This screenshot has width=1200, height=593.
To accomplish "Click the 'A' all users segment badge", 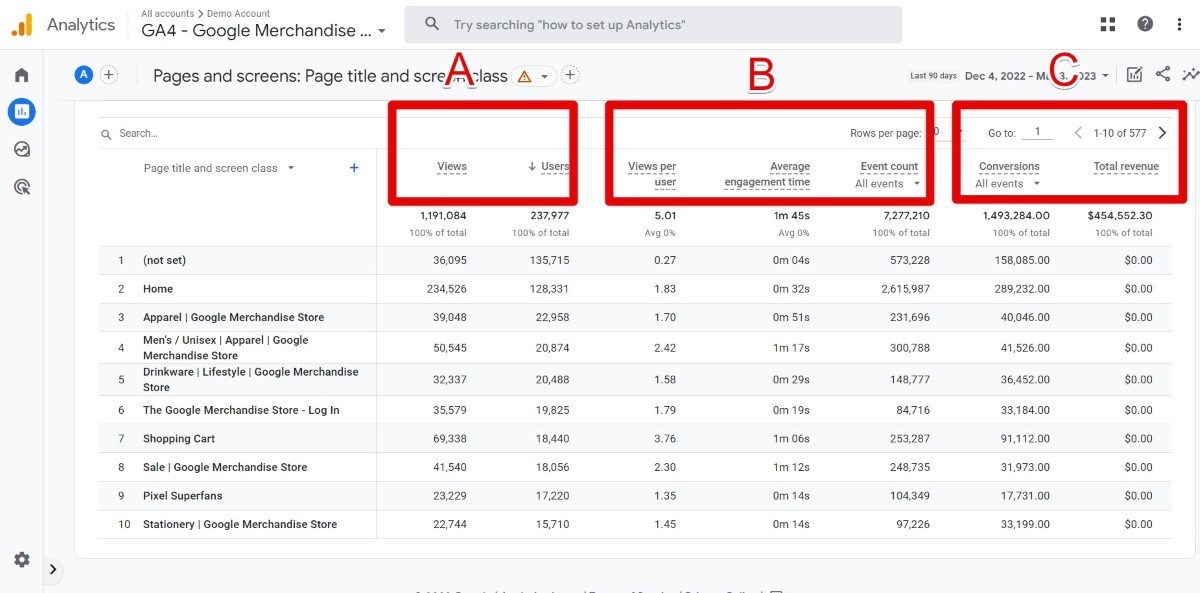I will 84,74.
